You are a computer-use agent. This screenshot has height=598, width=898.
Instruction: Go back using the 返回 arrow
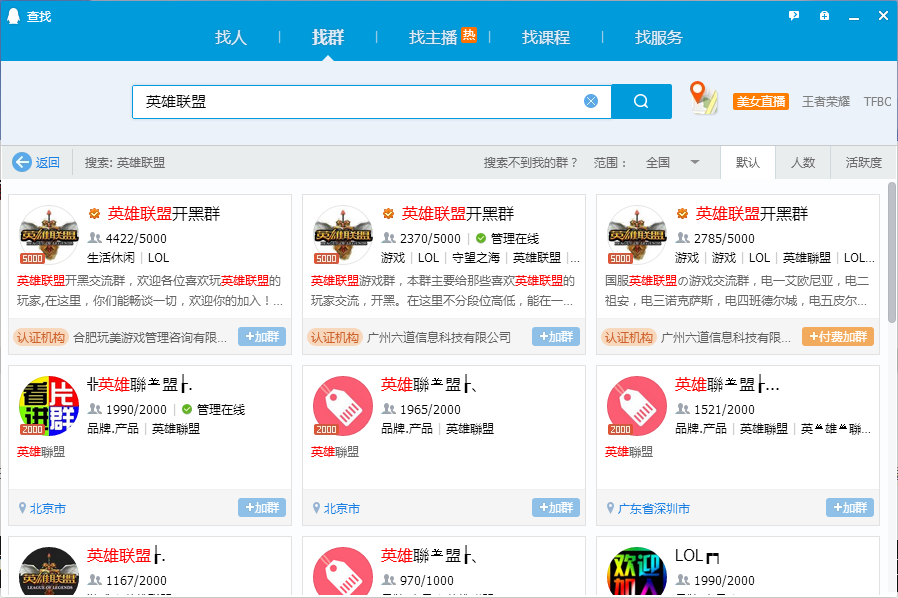(x=36, y=163)
